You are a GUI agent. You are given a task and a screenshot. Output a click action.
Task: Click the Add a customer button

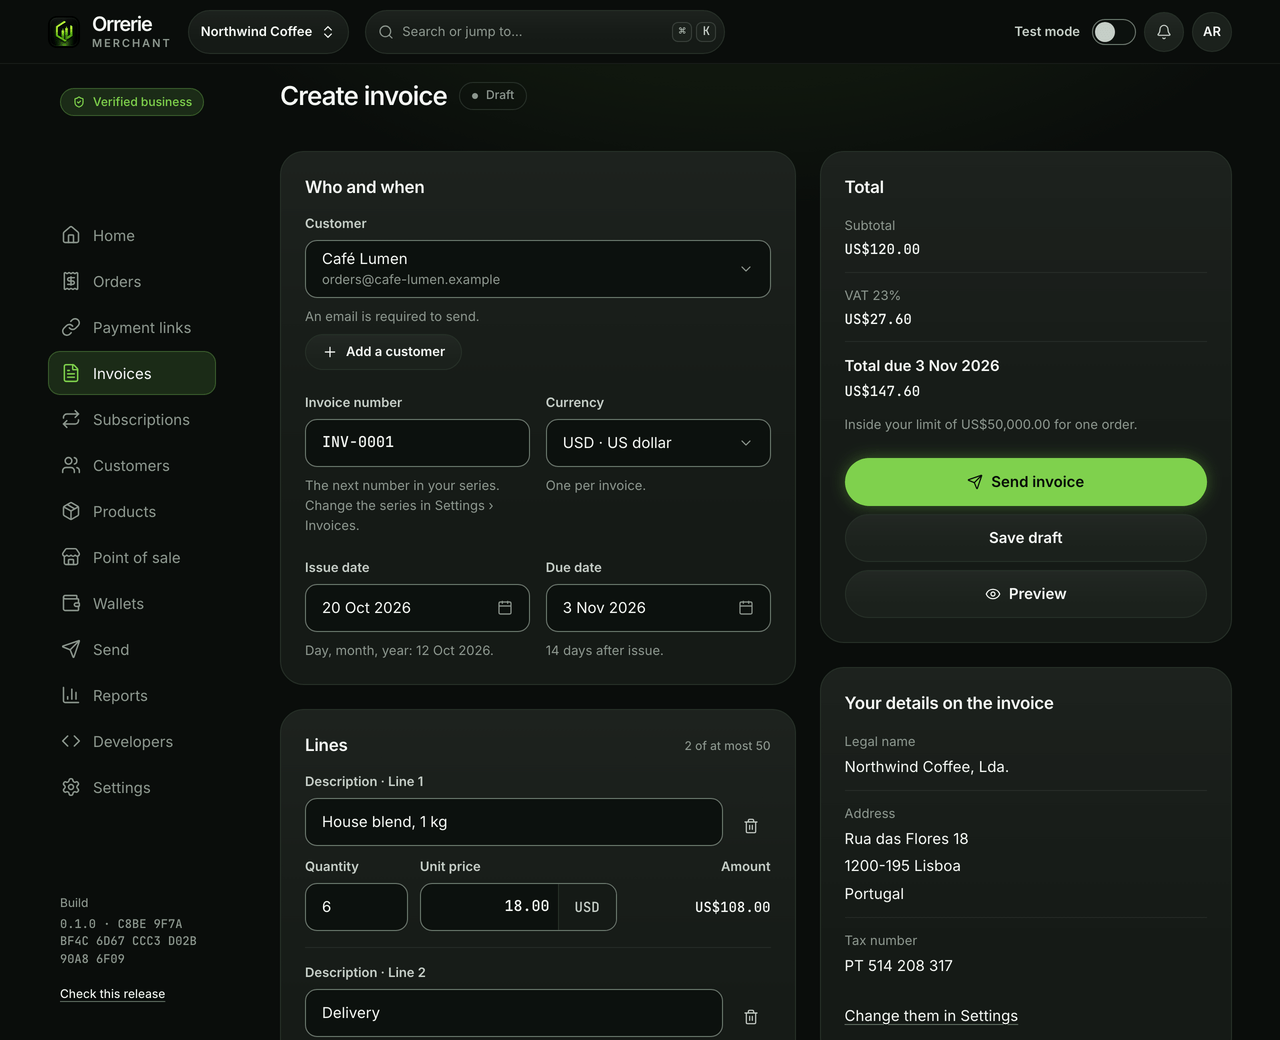[384, 352]
